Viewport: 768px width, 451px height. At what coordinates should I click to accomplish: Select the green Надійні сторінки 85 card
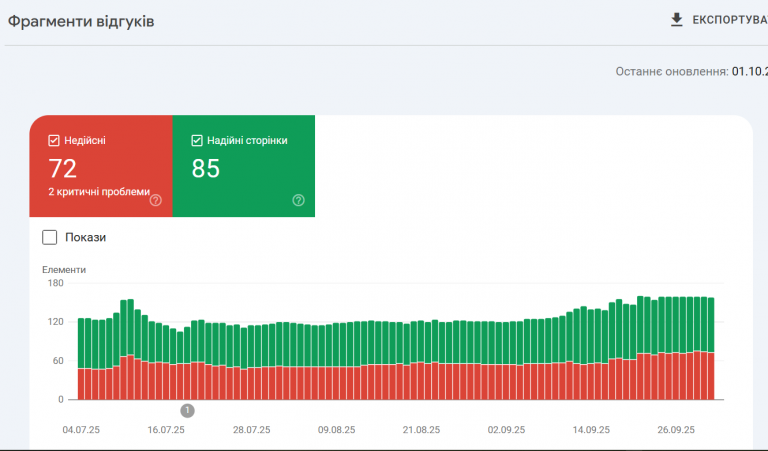tap(243, 166)
